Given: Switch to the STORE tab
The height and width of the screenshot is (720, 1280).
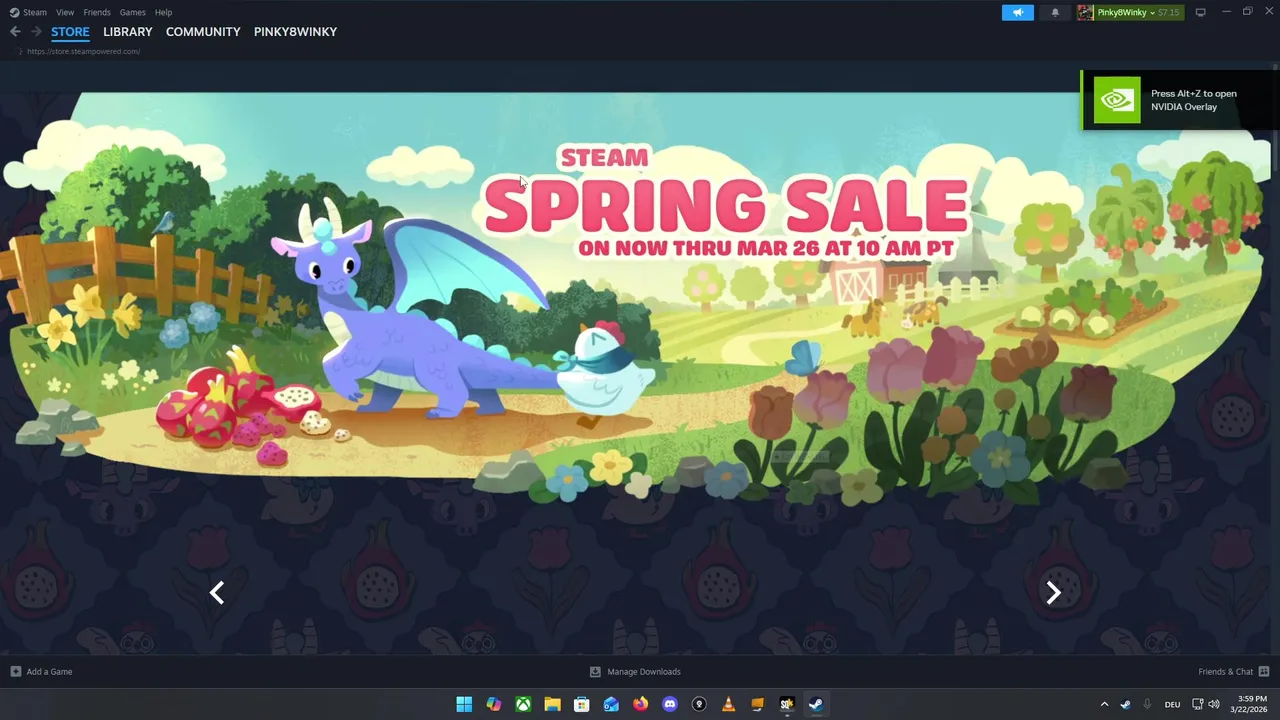Looking at the screenshot, I should click(70, 32).
